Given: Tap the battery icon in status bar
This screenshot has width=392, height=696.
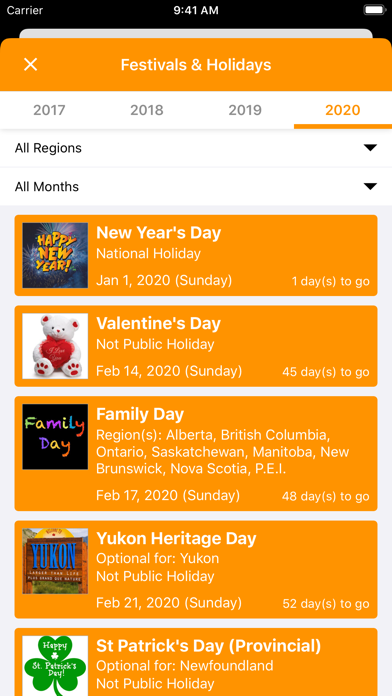Looking at the screenshot, I should [x=372, y=10].
